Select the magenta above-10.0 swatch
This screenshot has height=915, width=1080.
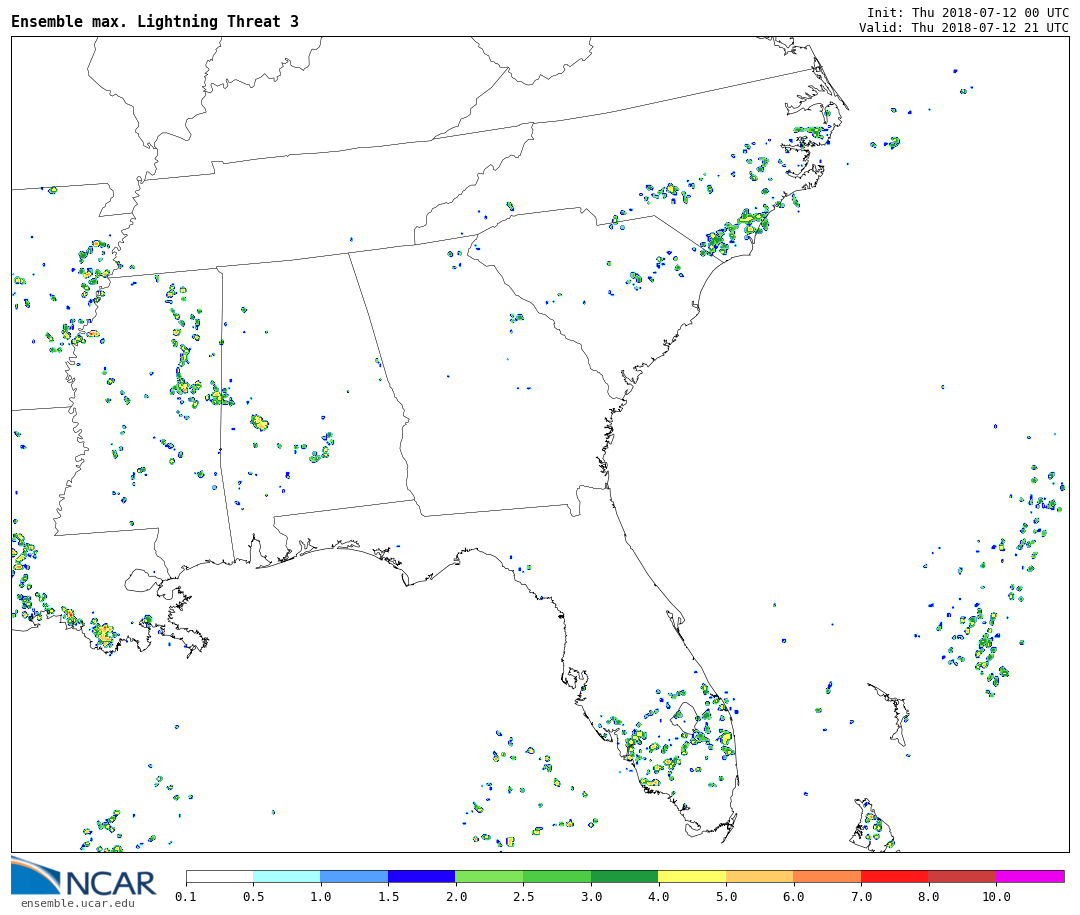click(1030, 876)
